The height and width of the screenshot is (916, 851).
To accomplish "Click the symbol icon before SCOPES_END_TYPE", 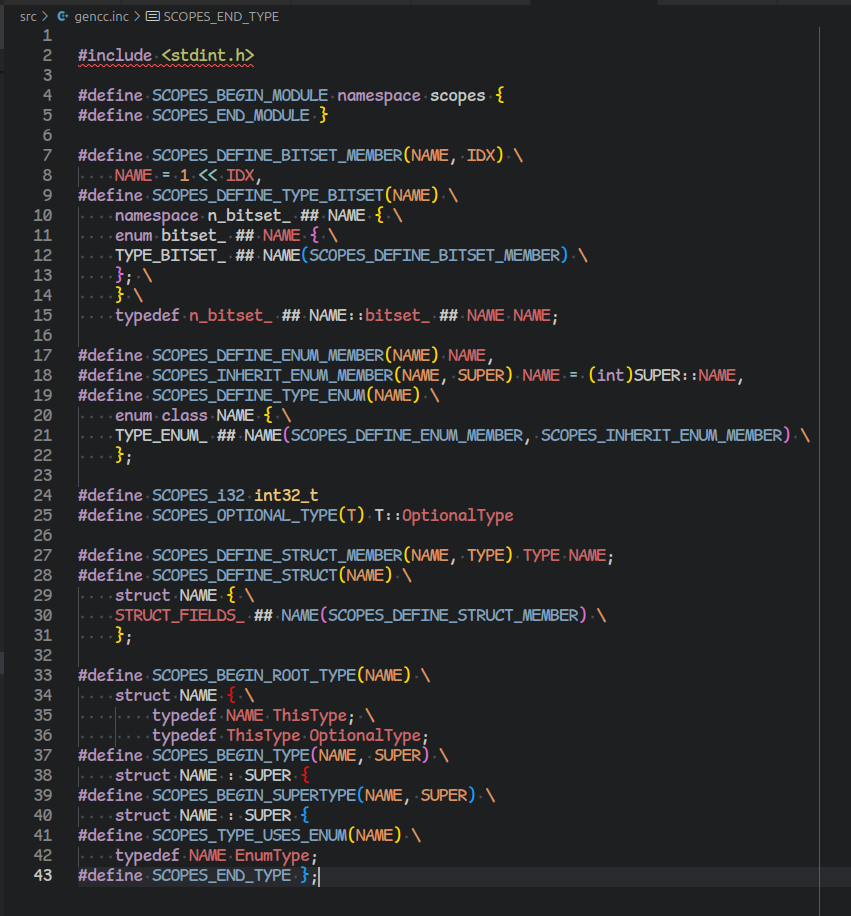I will coord(153,16).
